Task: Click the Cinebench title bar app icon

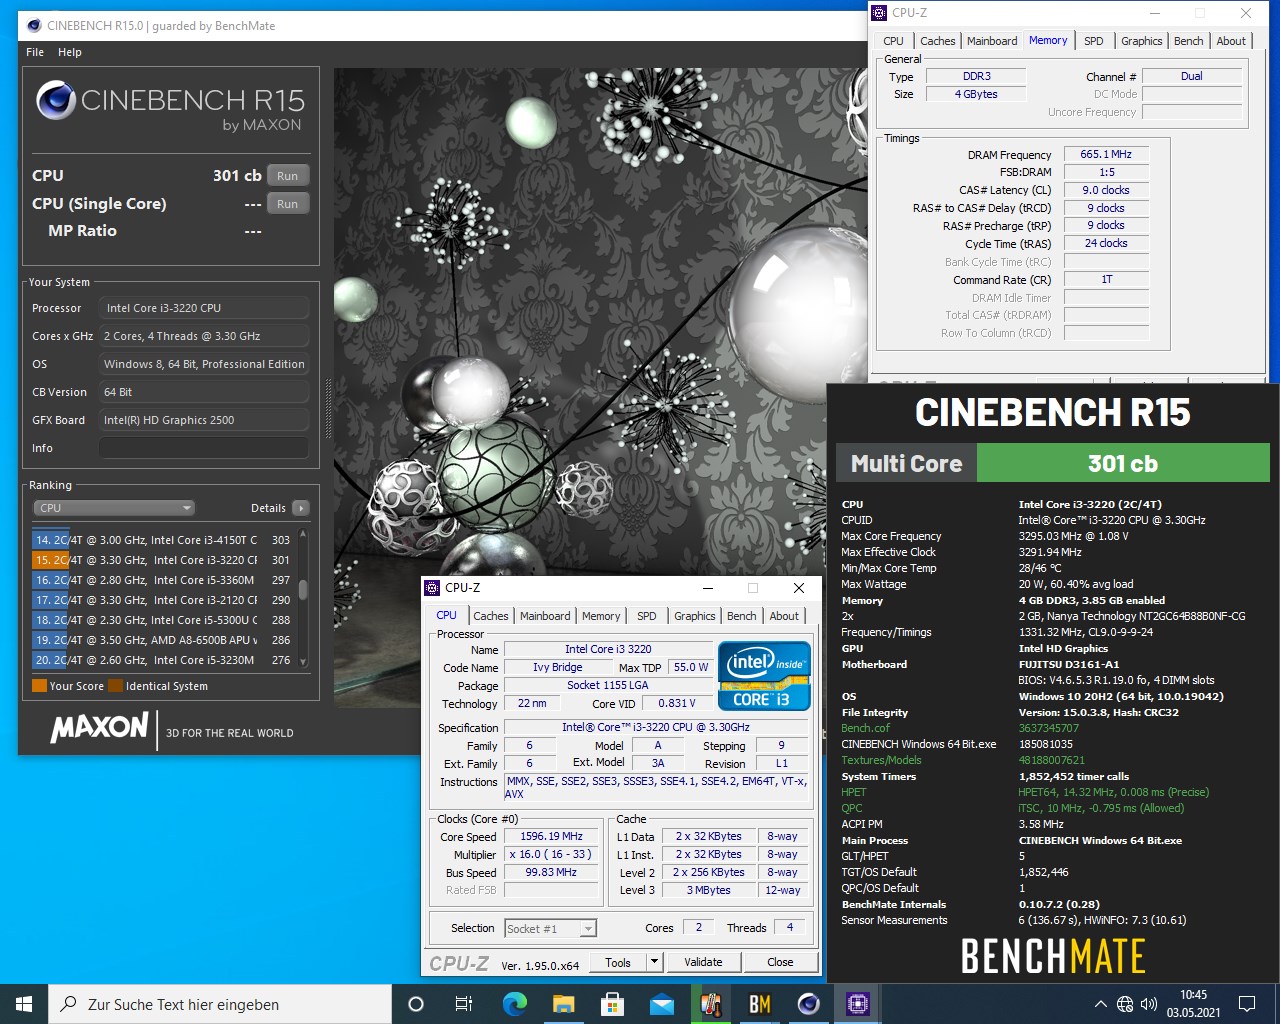Action: pos(34,26)
